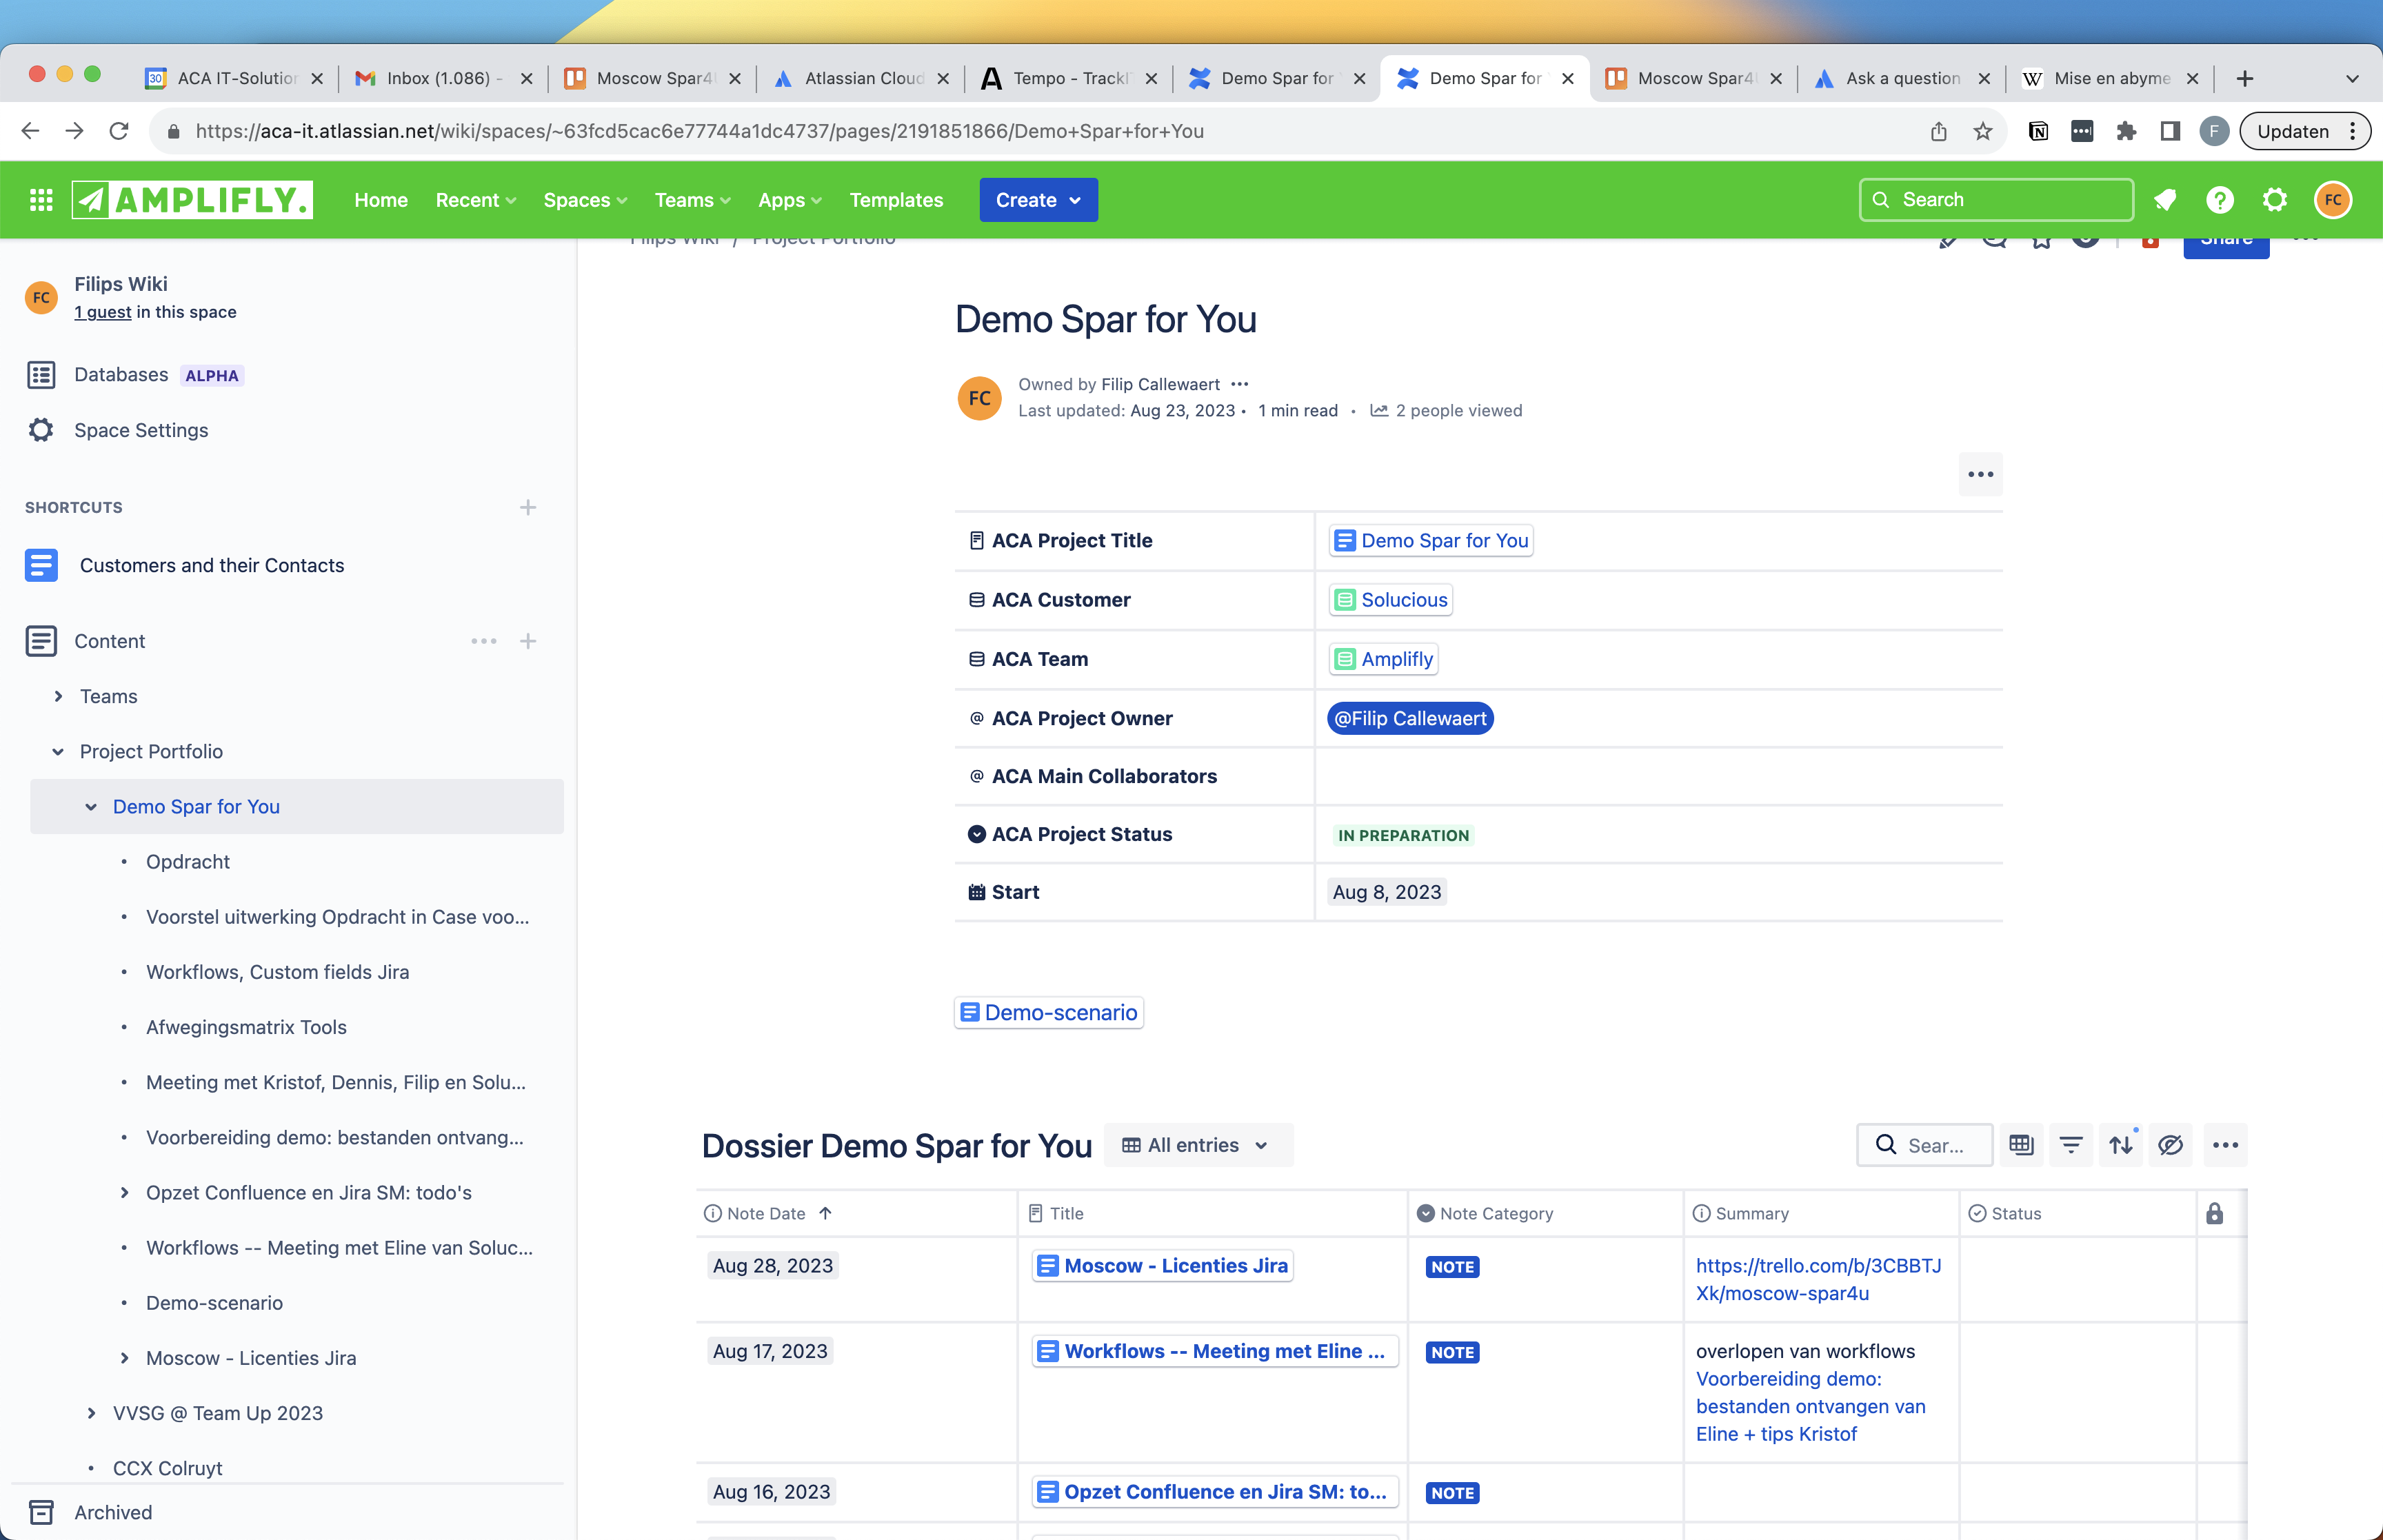Open the Notion extension icon
Image resolution: width=2383 pixels, height=1540 pixels.
[x=2038, y=131]
